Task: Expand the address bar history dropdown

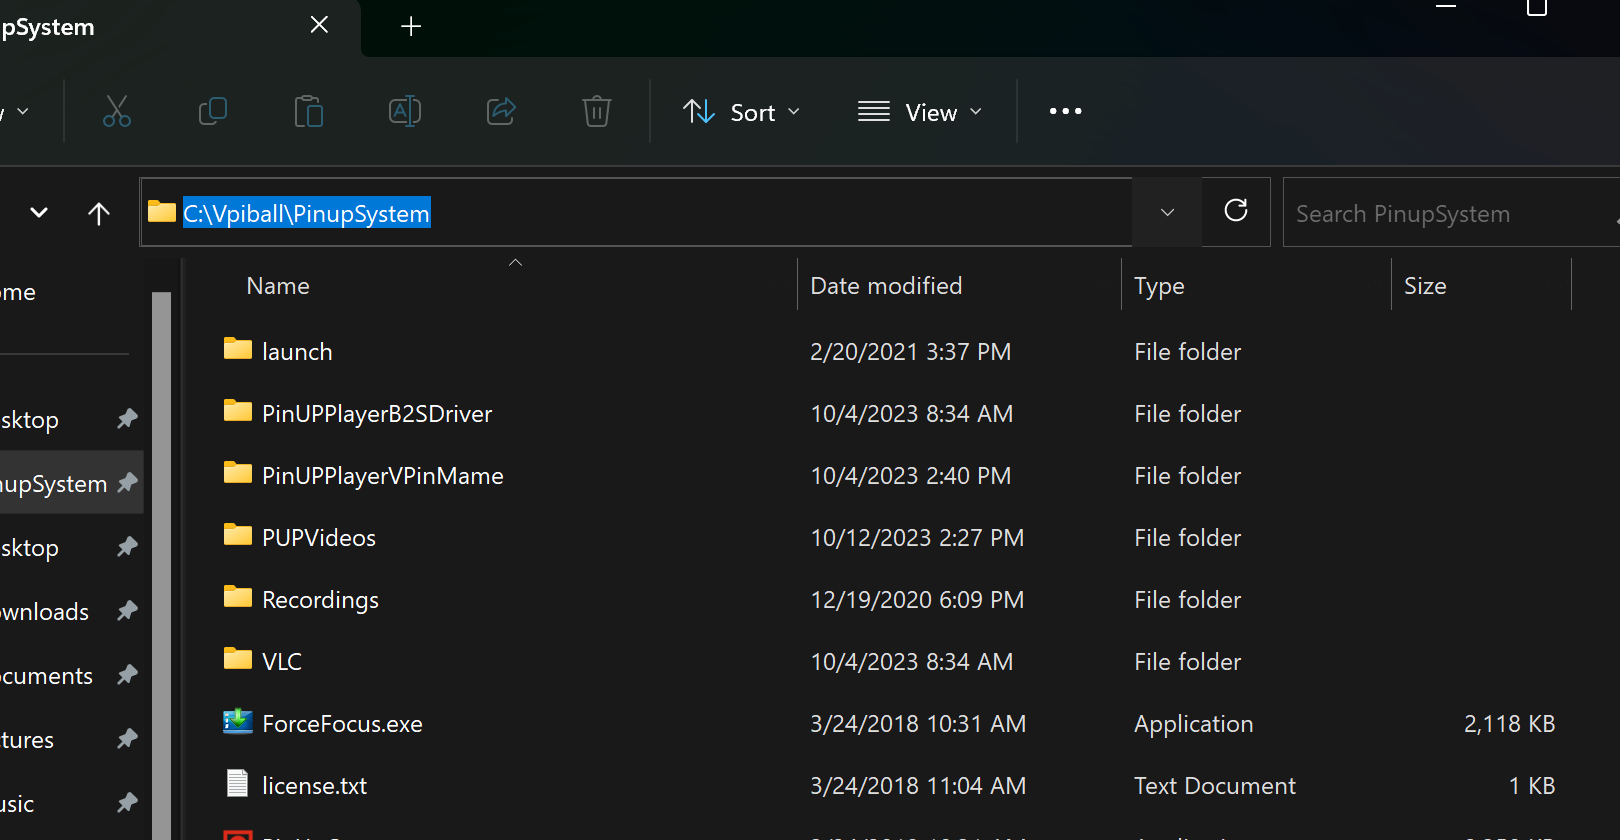Action: pyautogui.click(x=1167, y=212)
